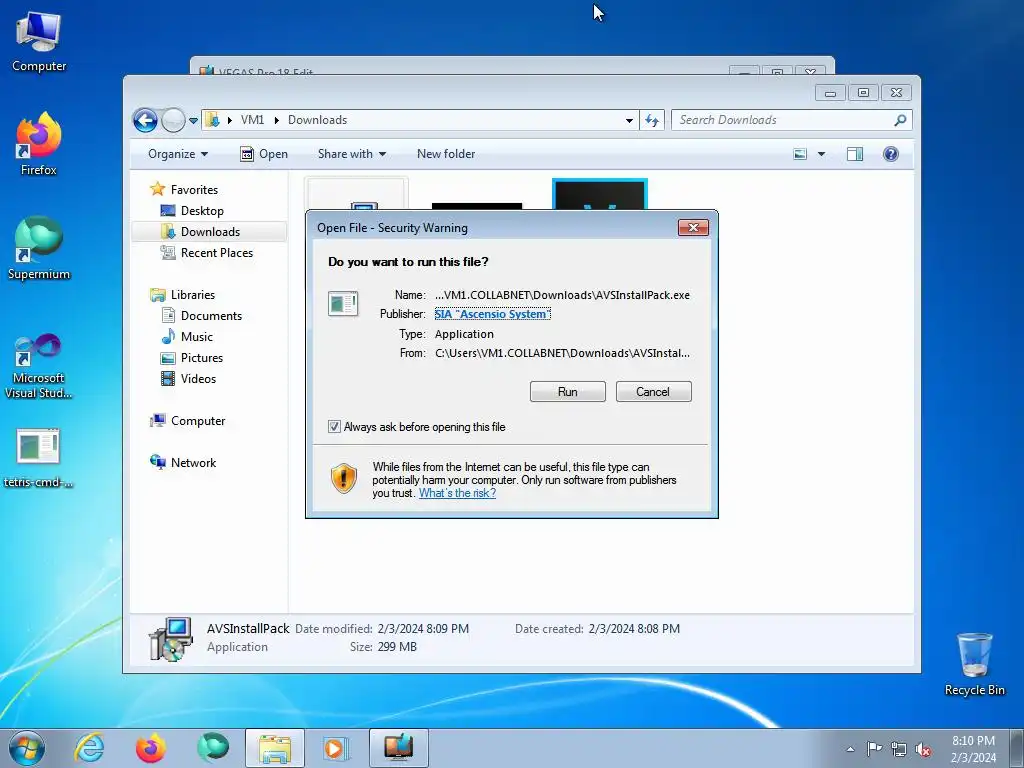Click Cancel in the Security Warning dialog

tap(653, 392)
